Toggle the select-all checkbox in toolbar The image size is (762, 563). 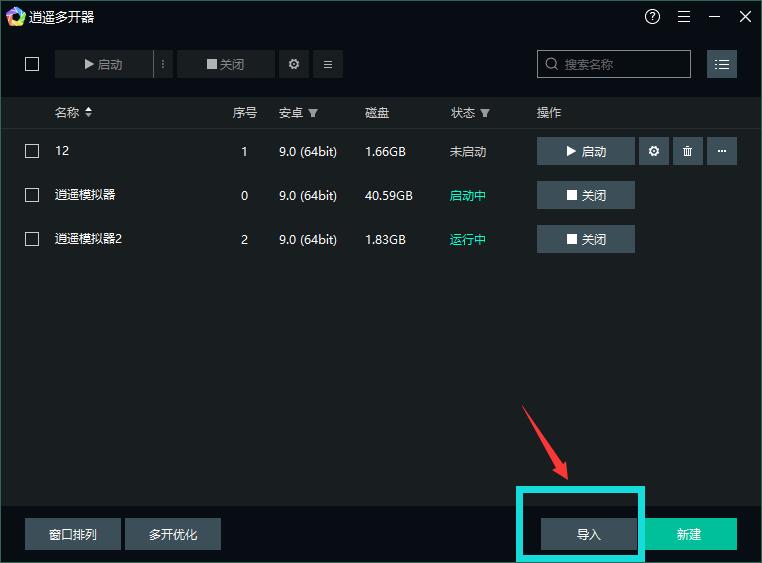(x=32, y=64)
